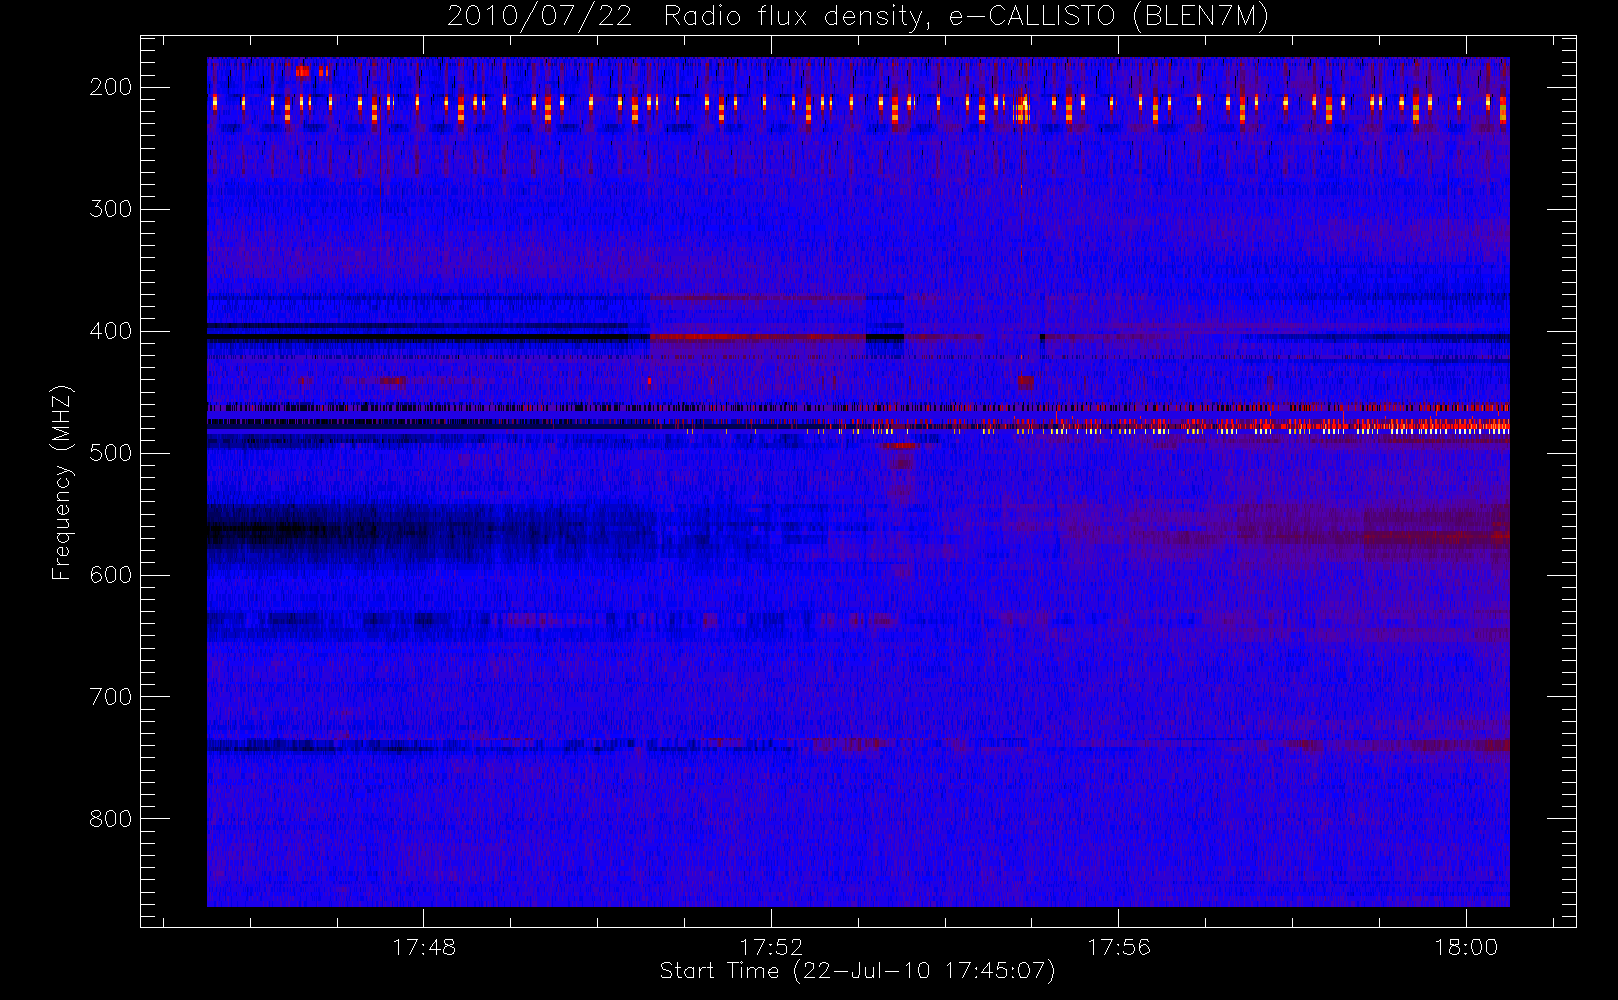Click the 300 frequency tick label
The image size is (1618, 1000).
(111, 209)
